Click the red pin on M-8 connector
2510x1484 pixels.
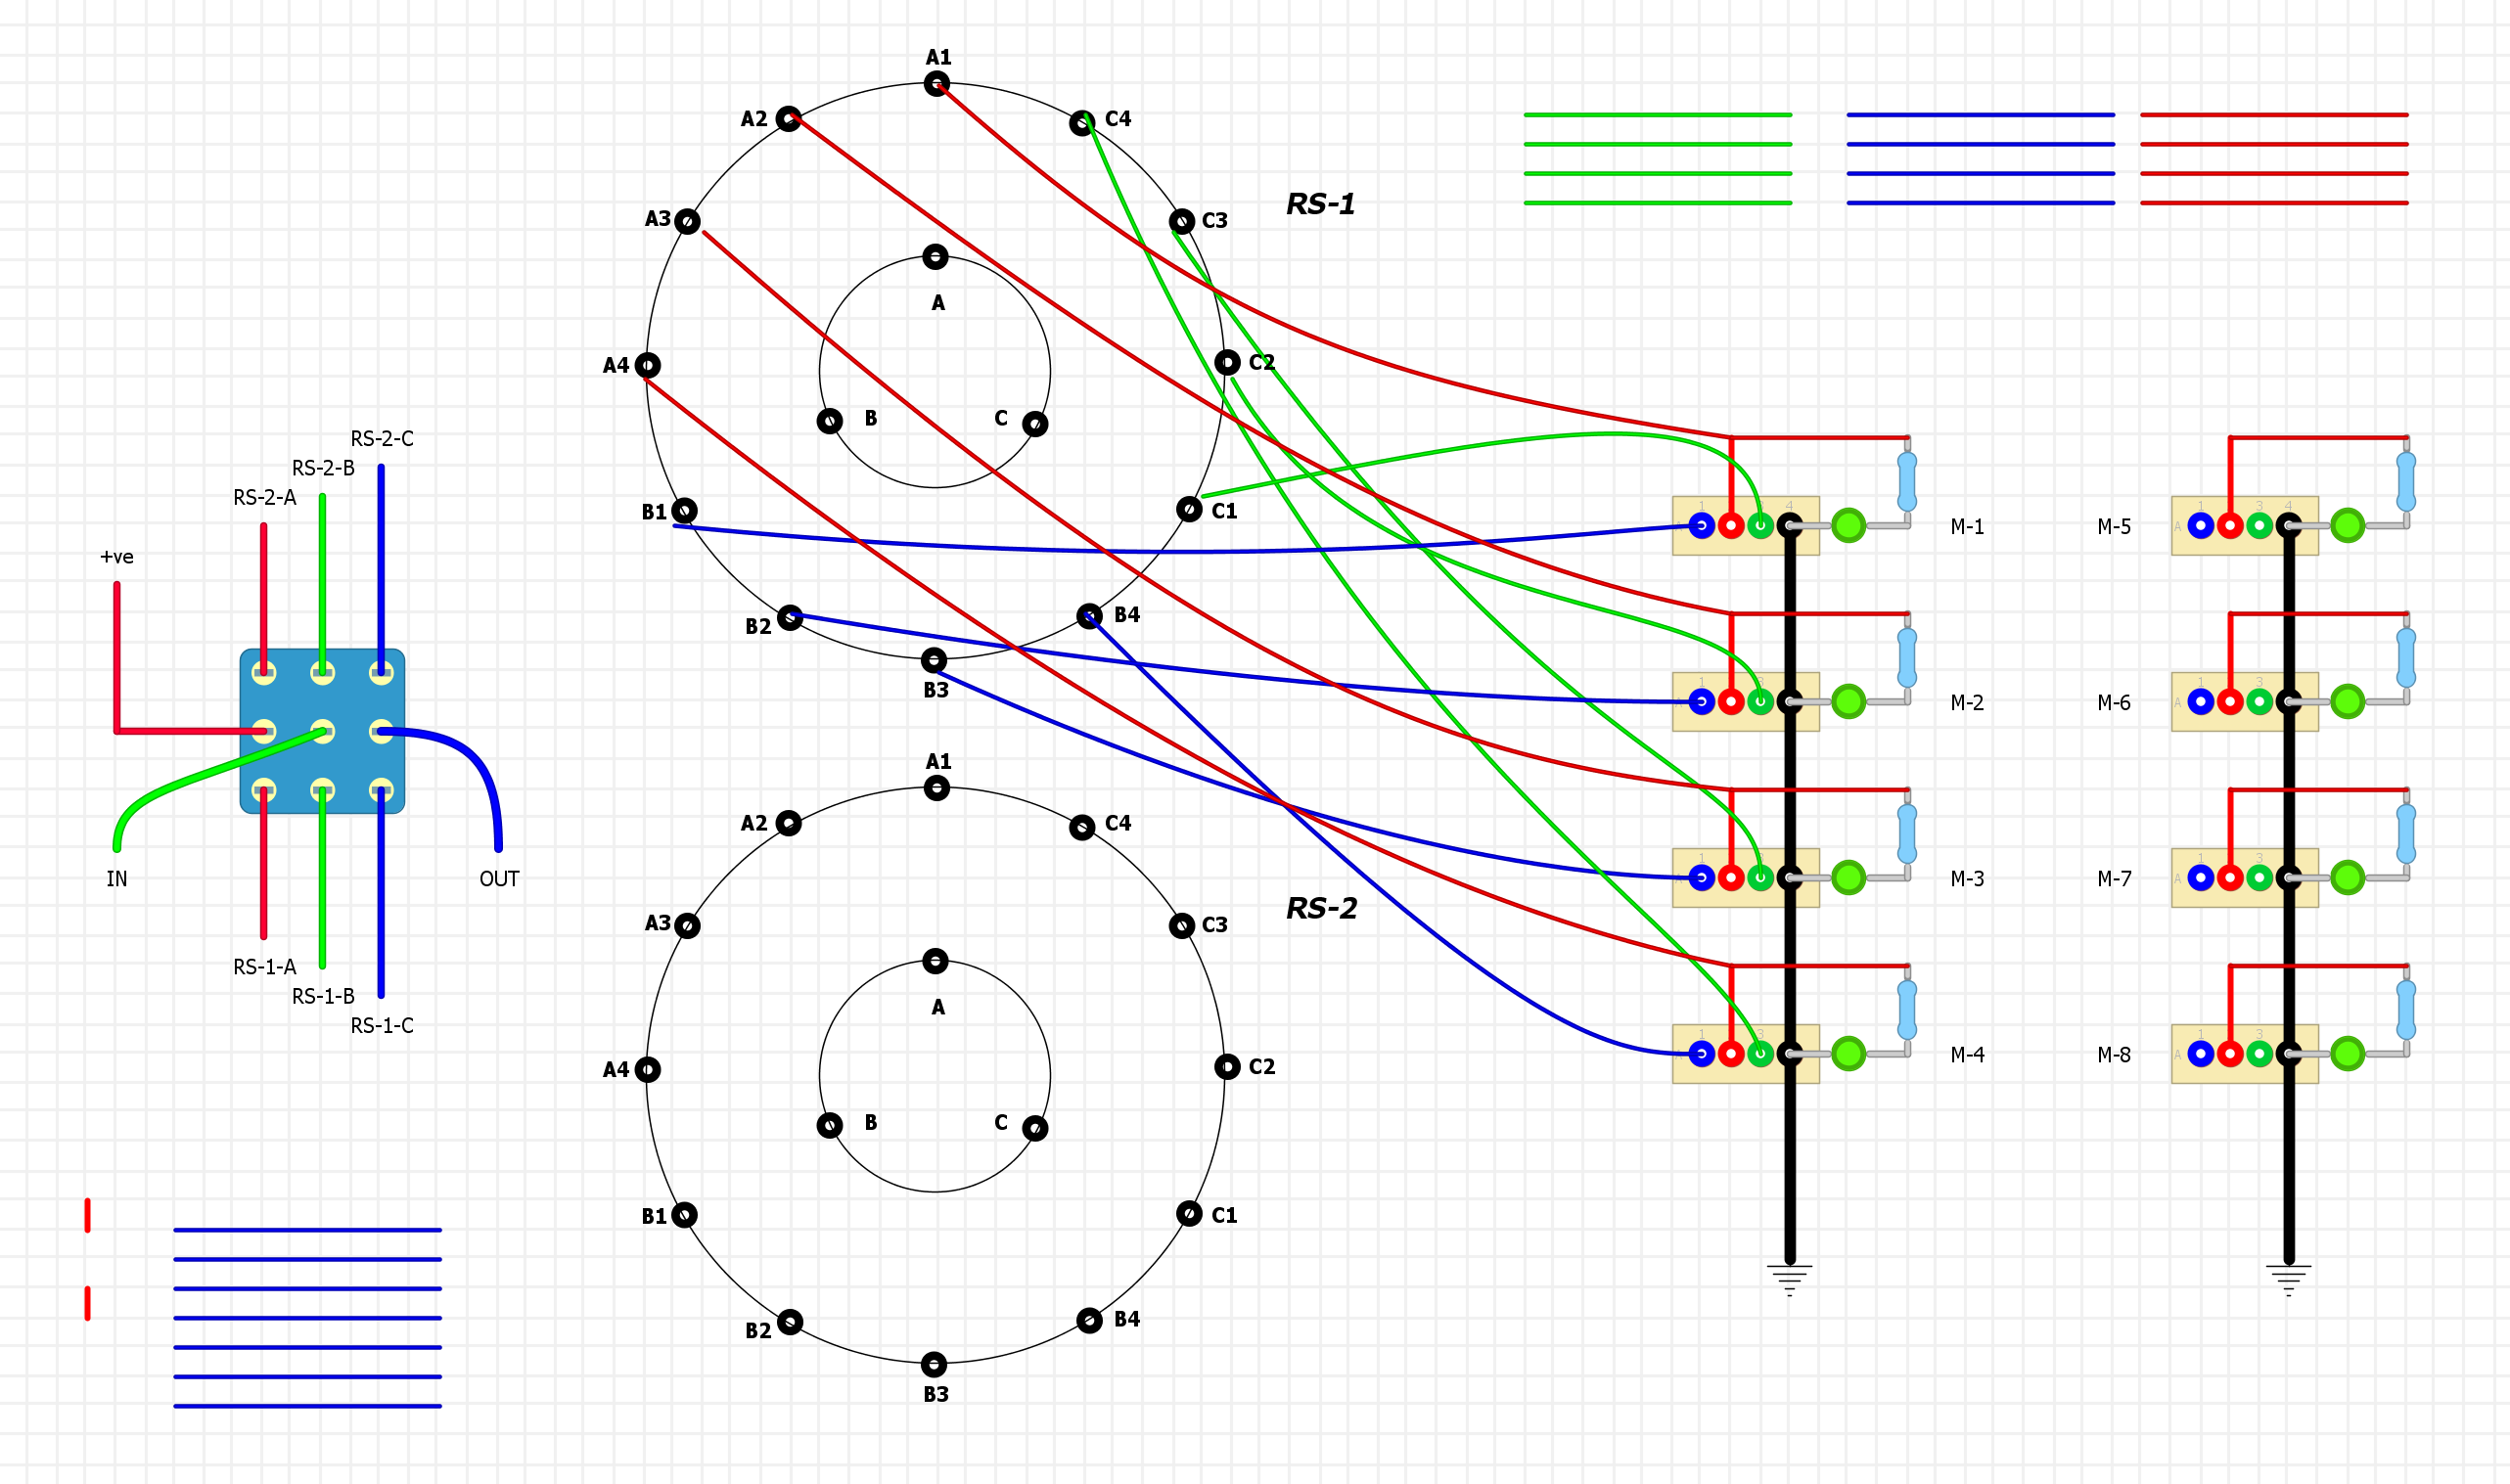point(2230,1053)
